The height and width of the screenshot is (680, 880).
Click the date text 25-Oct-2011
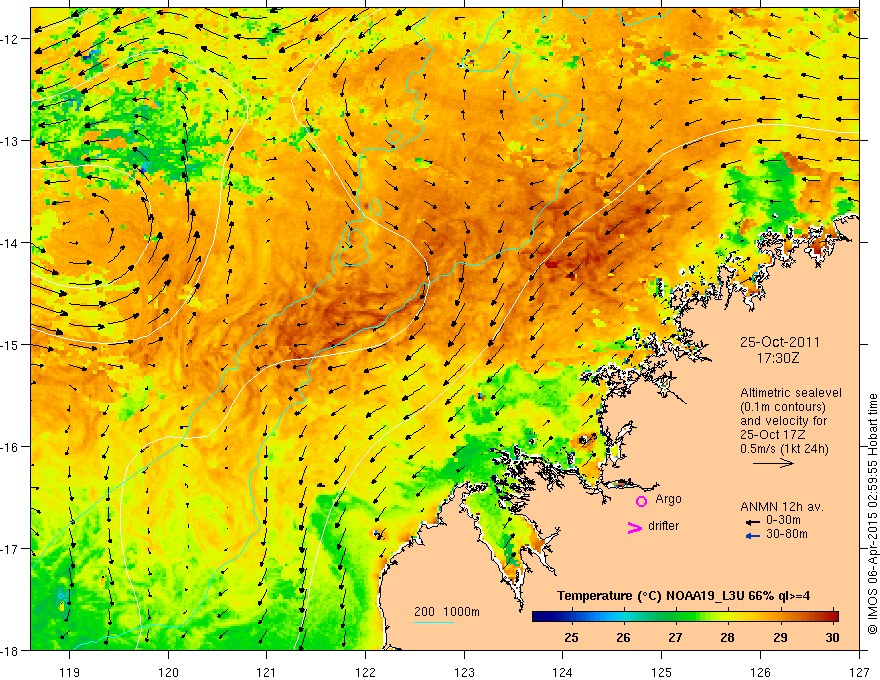click(780, 342)
